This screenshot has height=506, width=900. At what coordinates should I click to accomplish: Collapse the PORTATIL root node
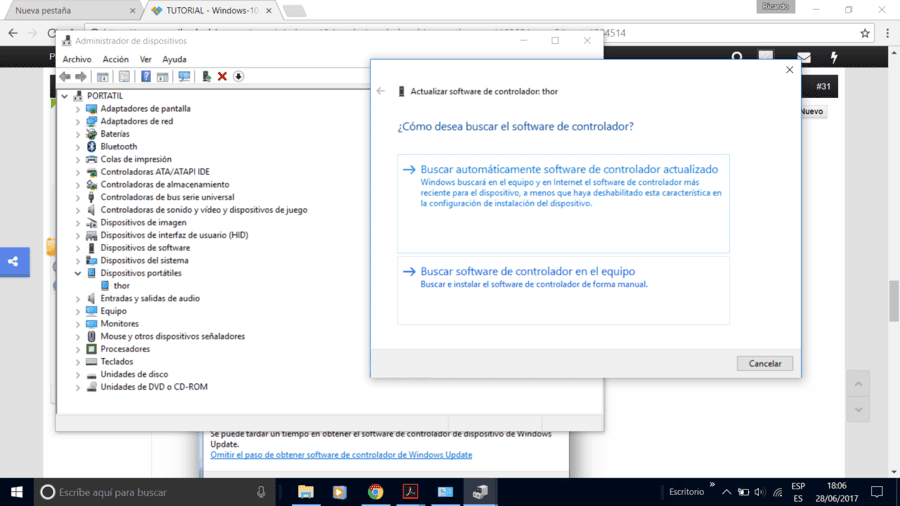[65, 96]
